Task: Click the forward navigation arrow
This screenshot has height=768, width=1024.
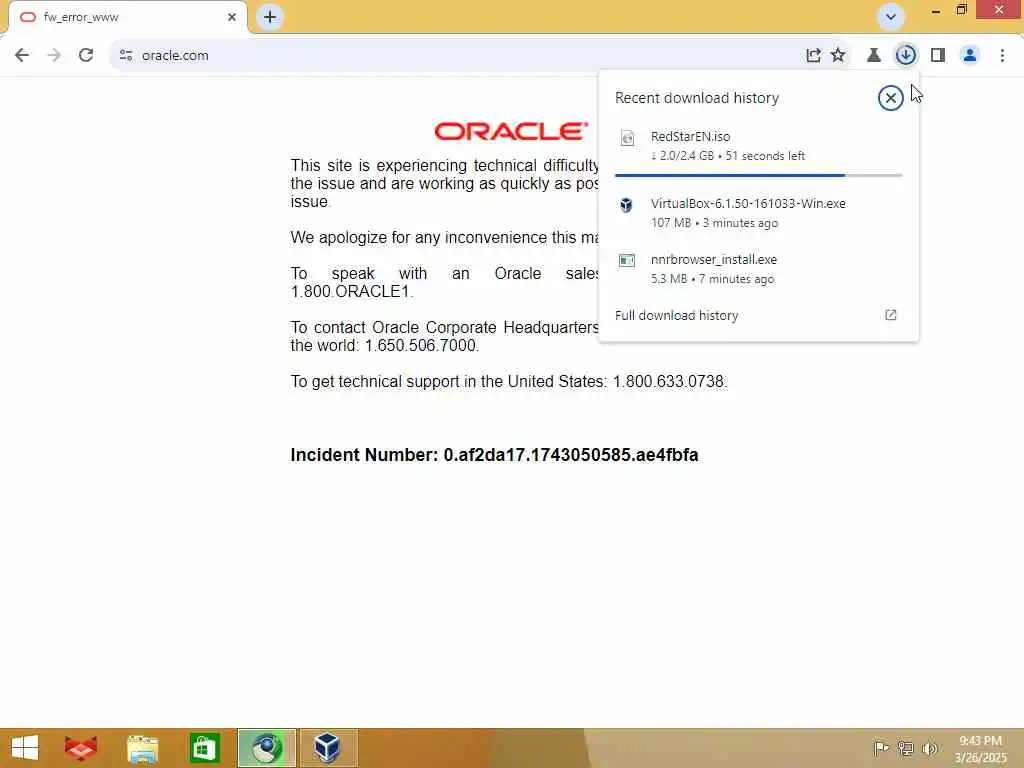Action: pos(54,56)
